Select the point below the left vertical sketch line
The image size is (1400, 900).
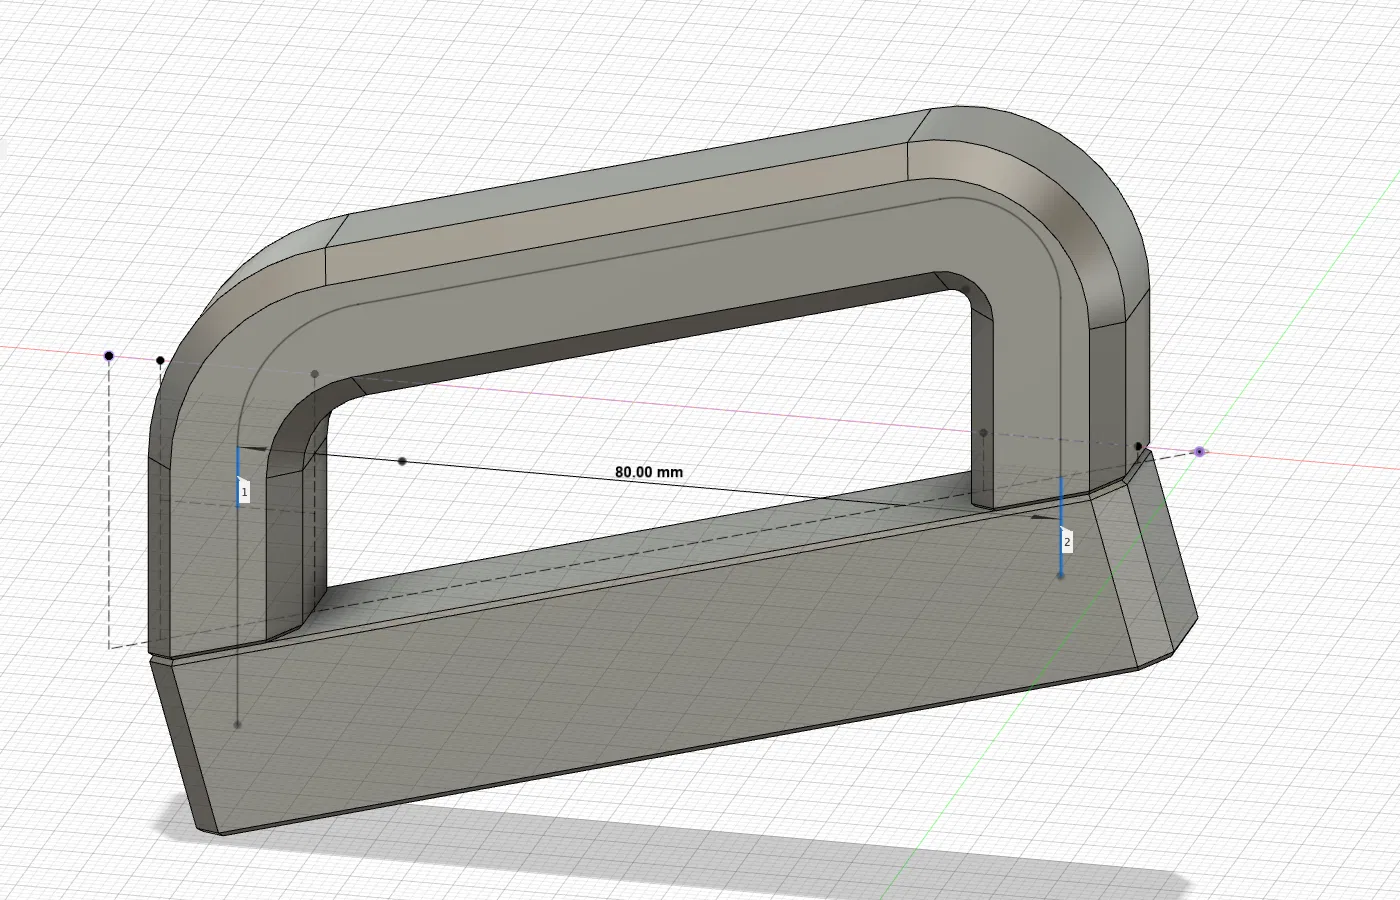237,724
